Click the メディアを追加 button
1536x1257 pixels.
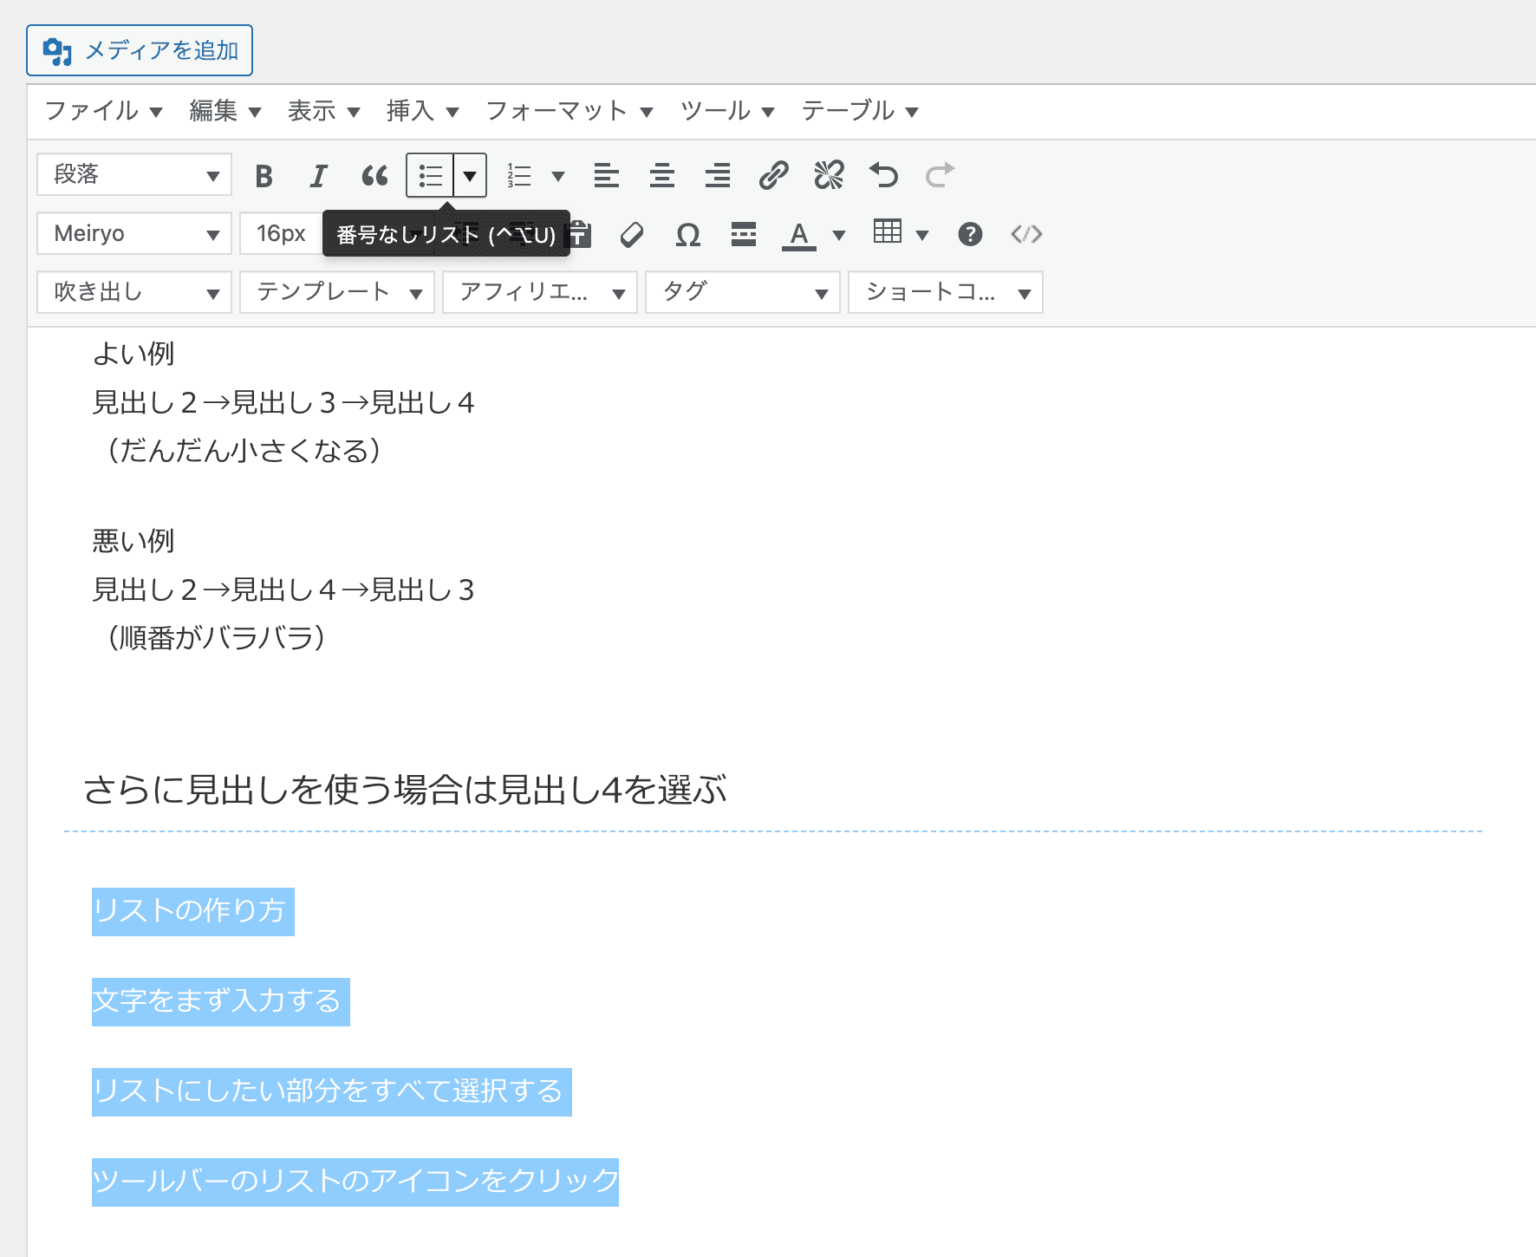139,49
